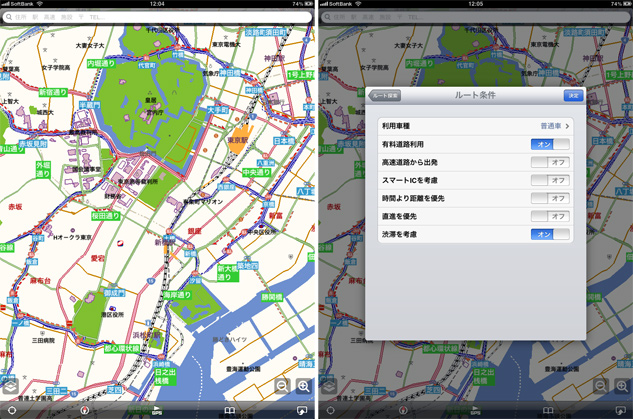
Task: Tap 三田二 blue label on left map
Action: [57, 391]
